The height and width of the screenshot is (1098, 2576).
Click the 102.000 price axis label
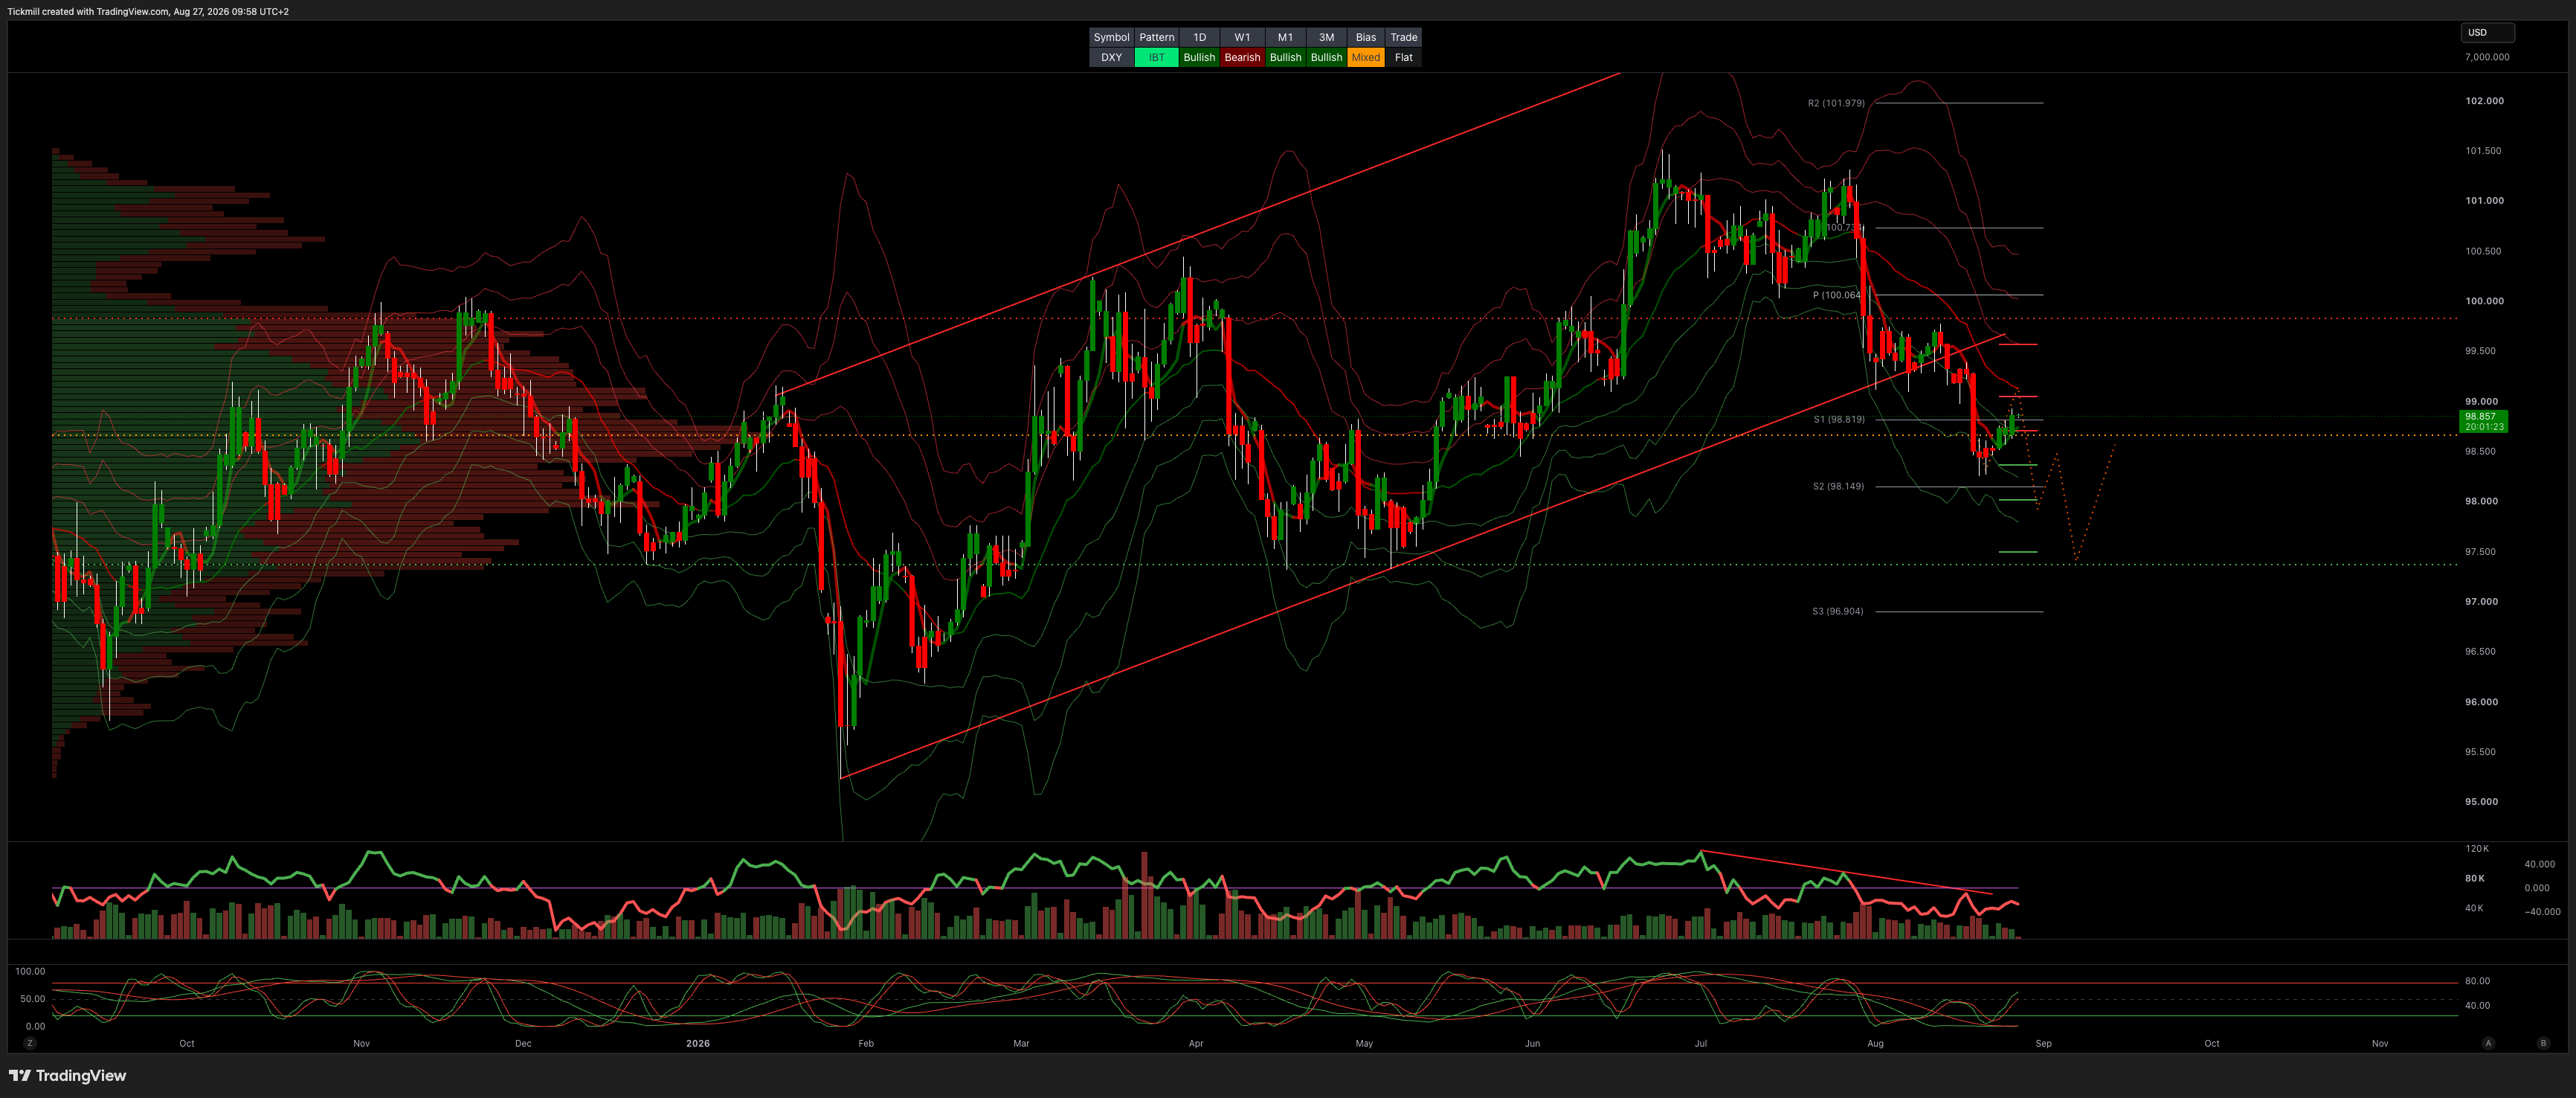point(2484,101)
